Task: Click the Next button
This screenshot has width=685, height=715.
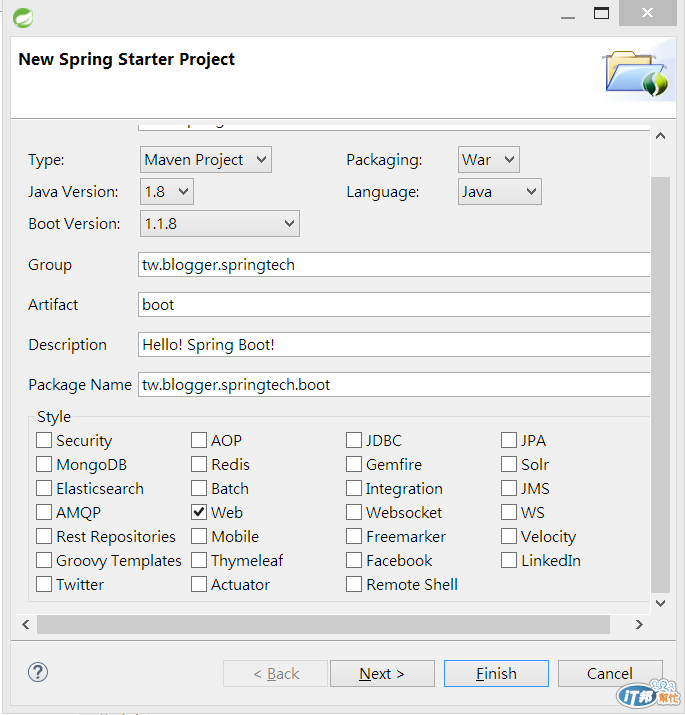Action: (x=382, y=674)
